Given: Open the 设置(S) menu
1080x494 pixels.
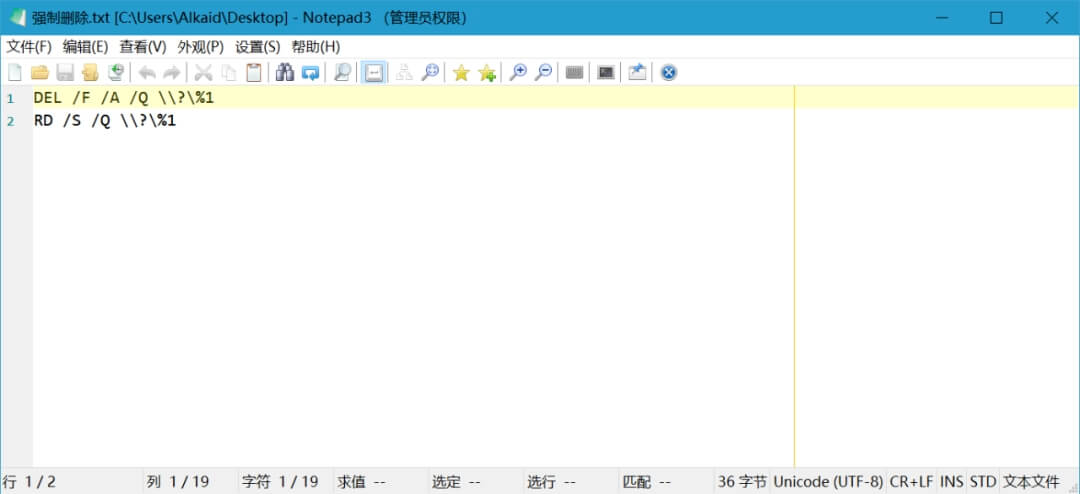Looking at the screenshot, I should [x=257, y=47].
